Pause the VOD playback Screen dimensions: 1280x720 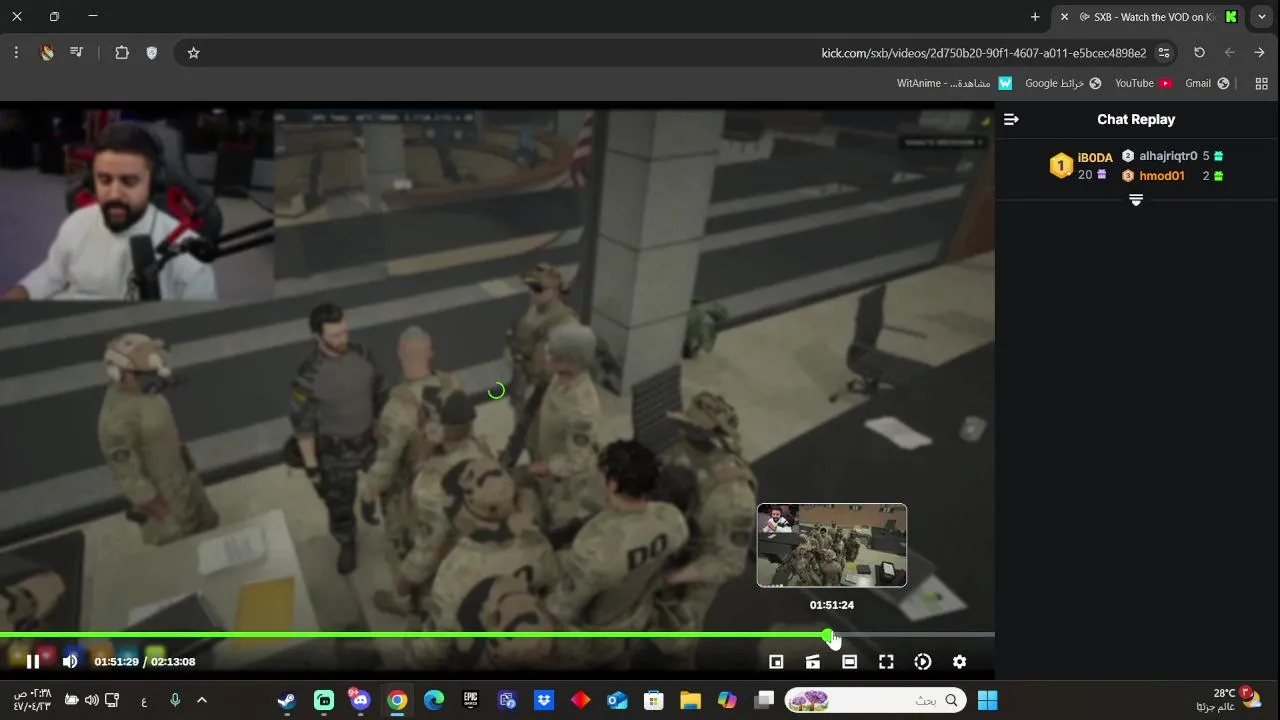(x=33, y=661)
